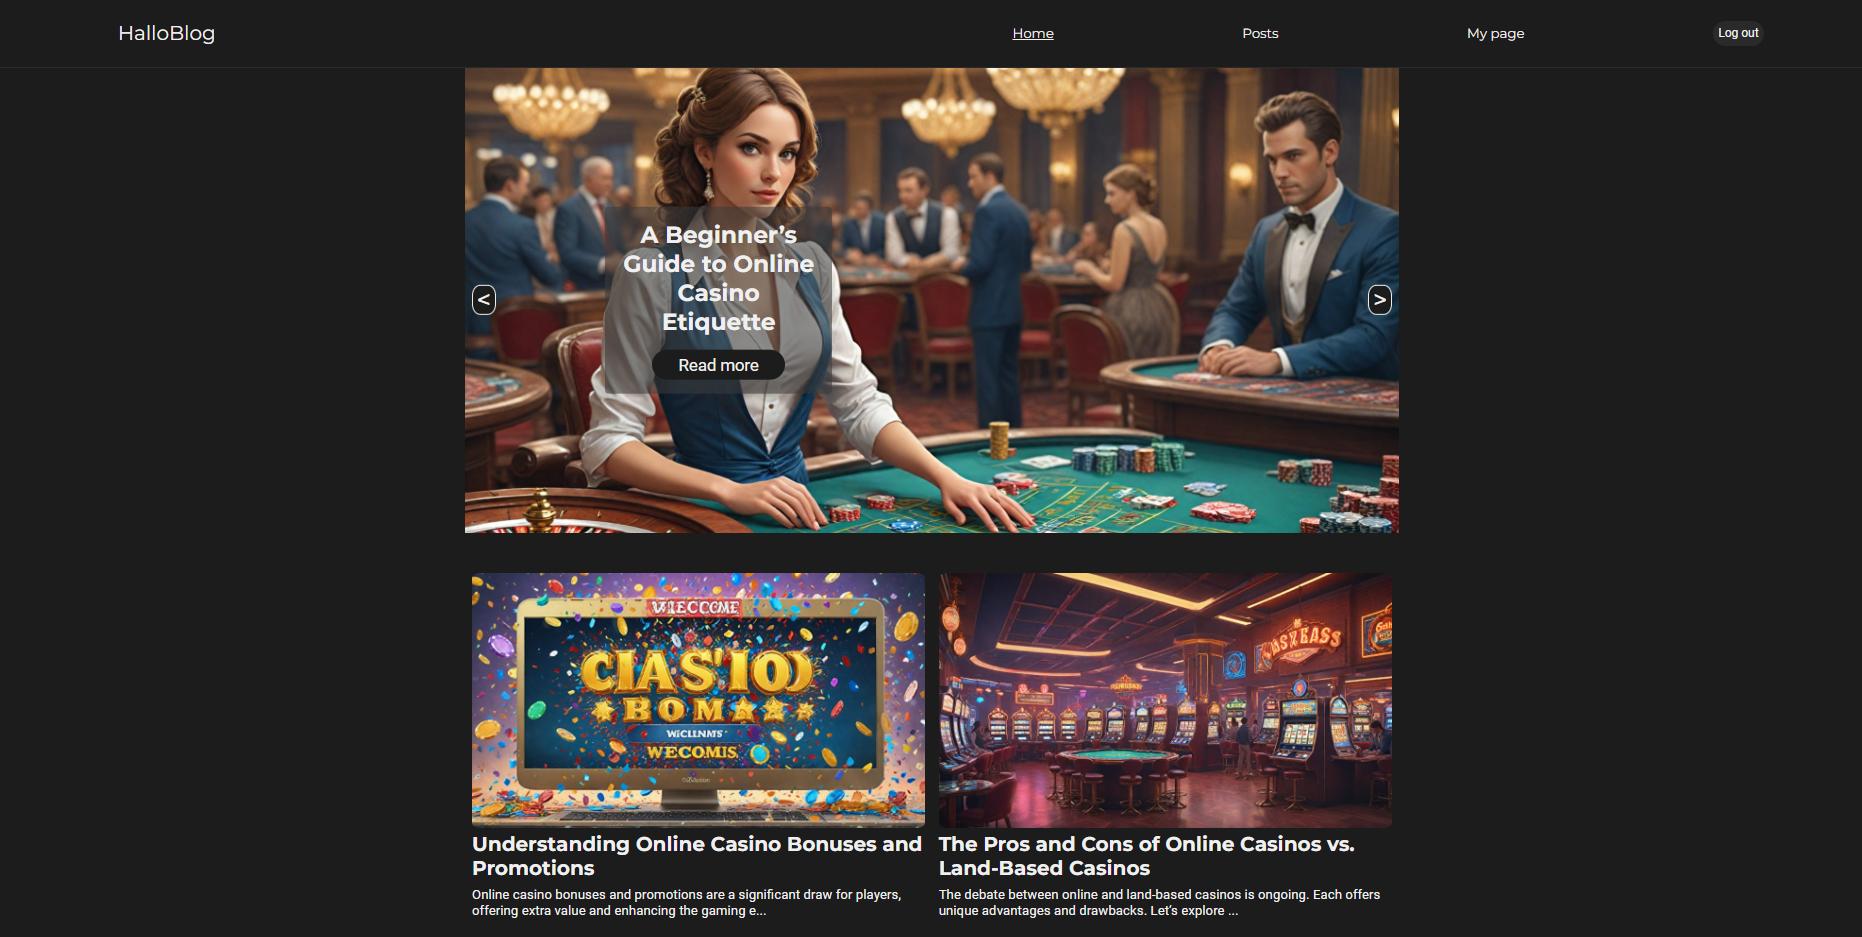Click the WECOMIS banner text in the bonus thumbnail
This screenshot has height=937, width=1862.
click(x=692, y=752)
